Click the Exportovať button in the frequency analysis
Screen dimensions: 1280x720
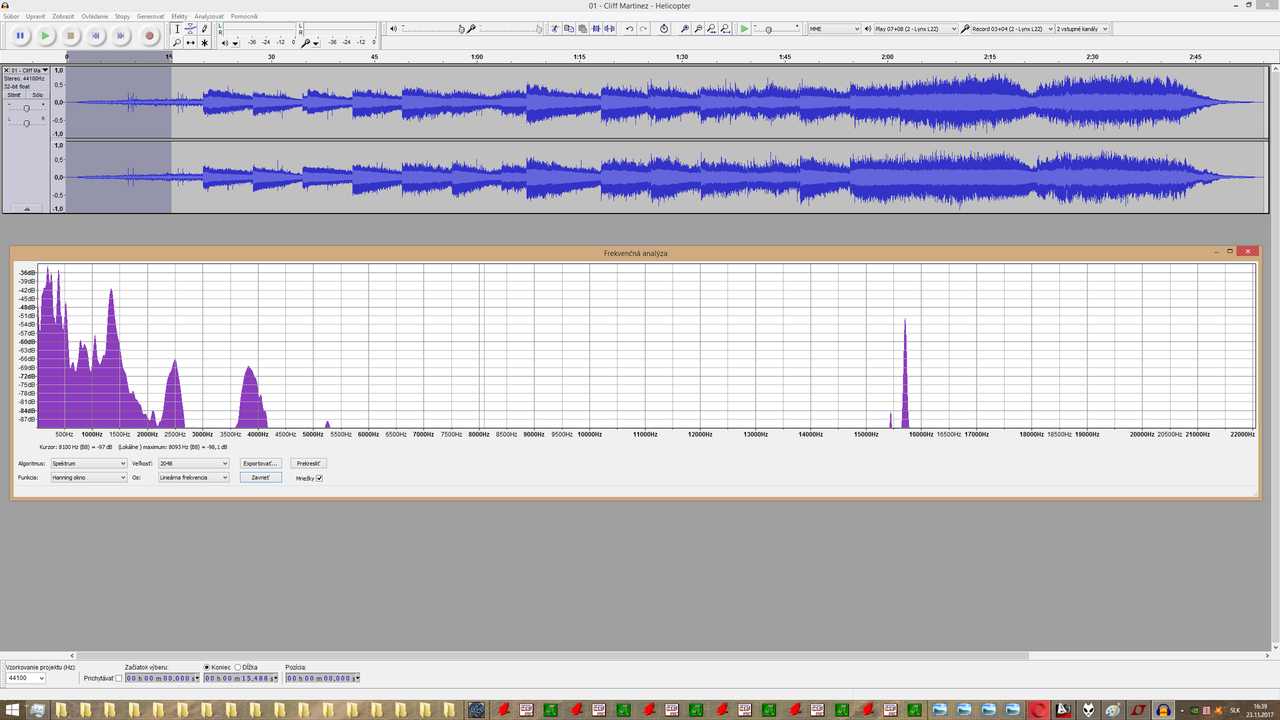point(260,463)
